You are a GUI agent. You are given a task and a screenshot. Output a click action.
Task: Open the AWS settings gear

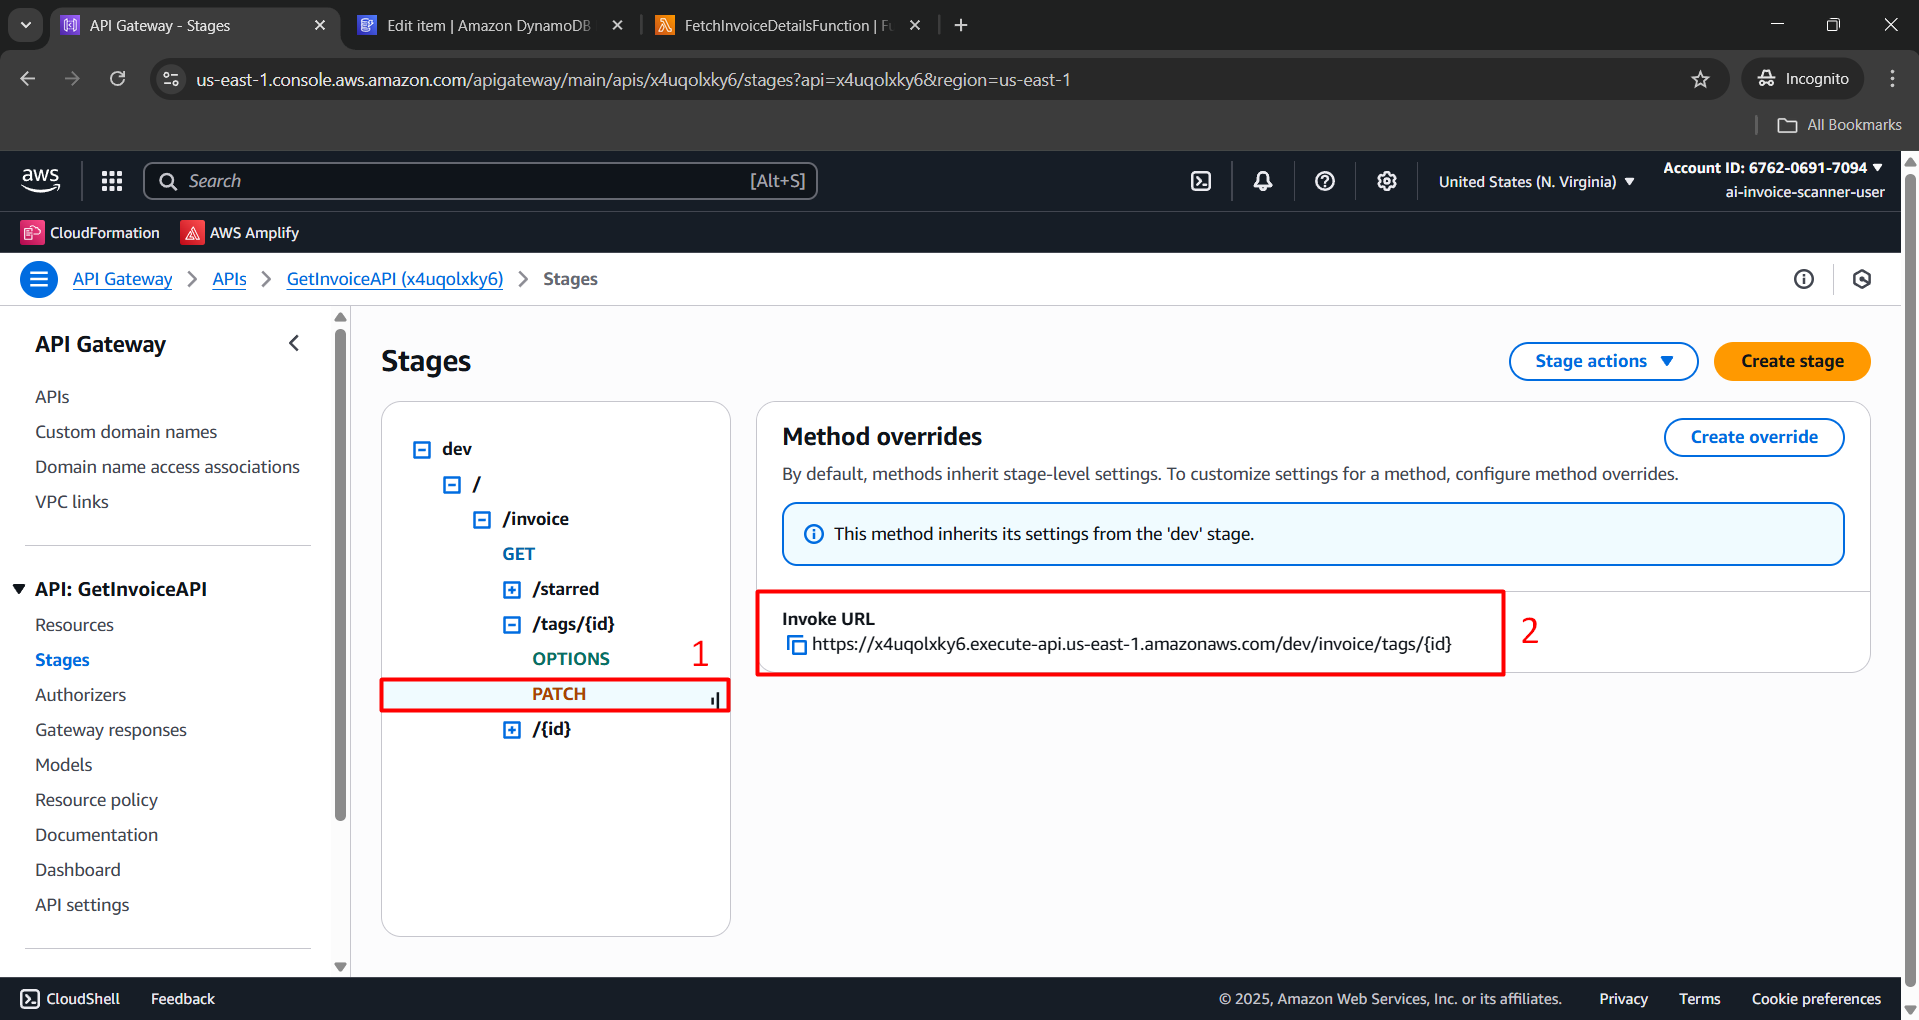coord(1386,181)
